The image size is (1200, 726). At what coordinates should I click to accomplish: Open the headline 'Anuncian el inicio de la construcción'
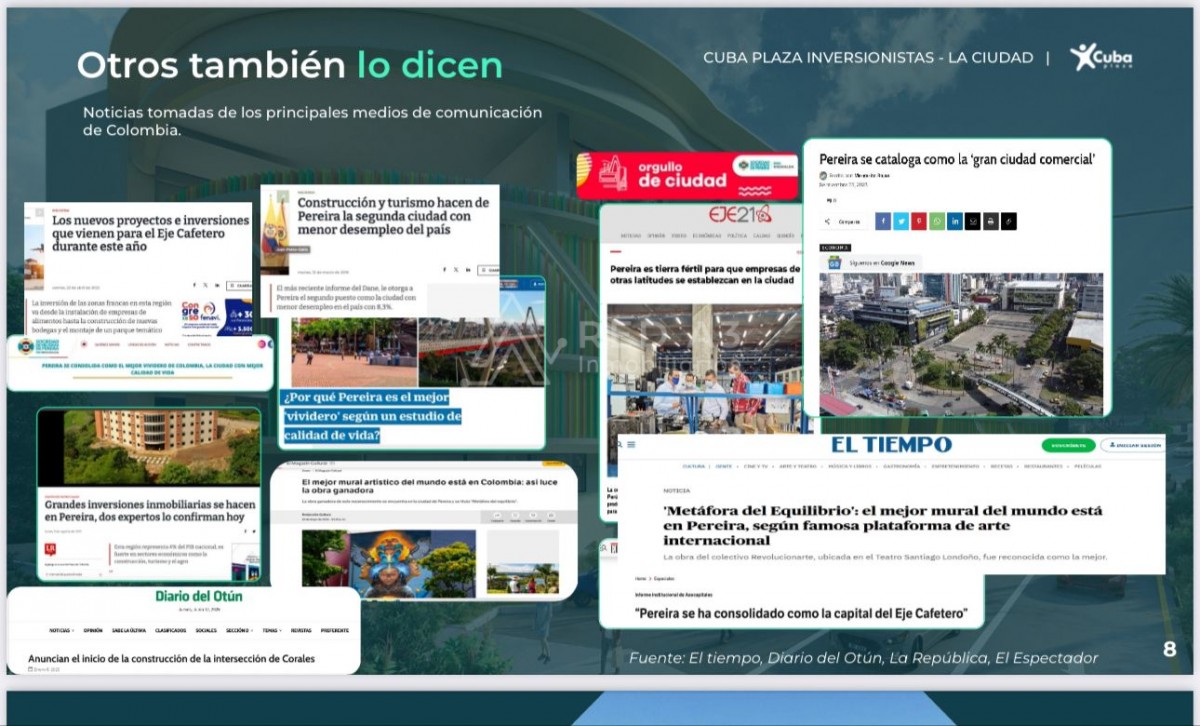click(x=171, y=659)
